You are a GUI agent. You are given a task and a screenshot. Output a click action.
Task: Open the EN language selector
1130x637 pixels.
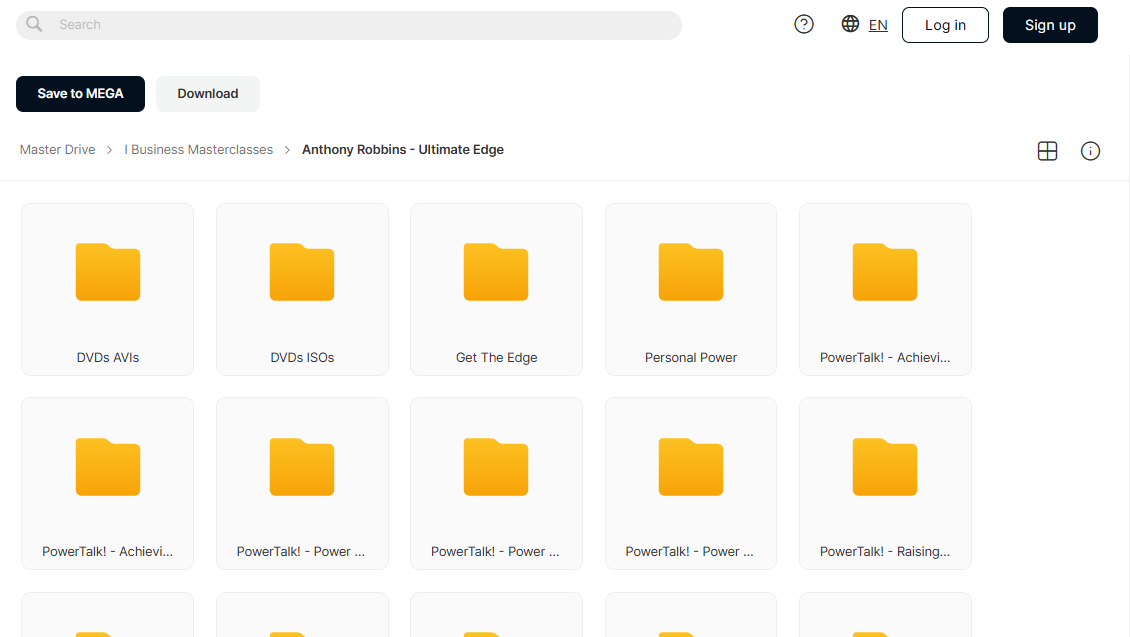point(878,25)
